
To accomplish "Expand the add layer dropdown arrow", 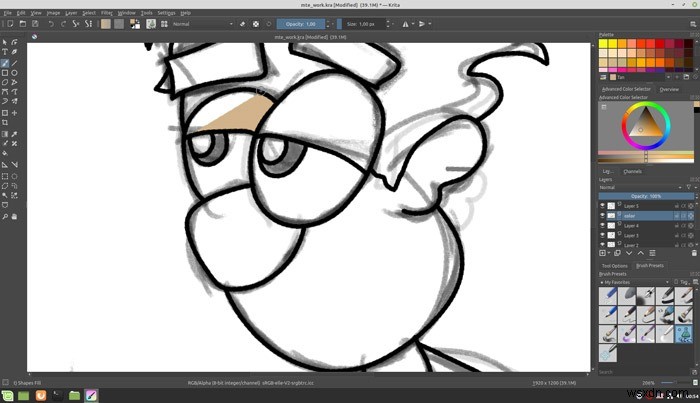I will (x=609, y=253).
